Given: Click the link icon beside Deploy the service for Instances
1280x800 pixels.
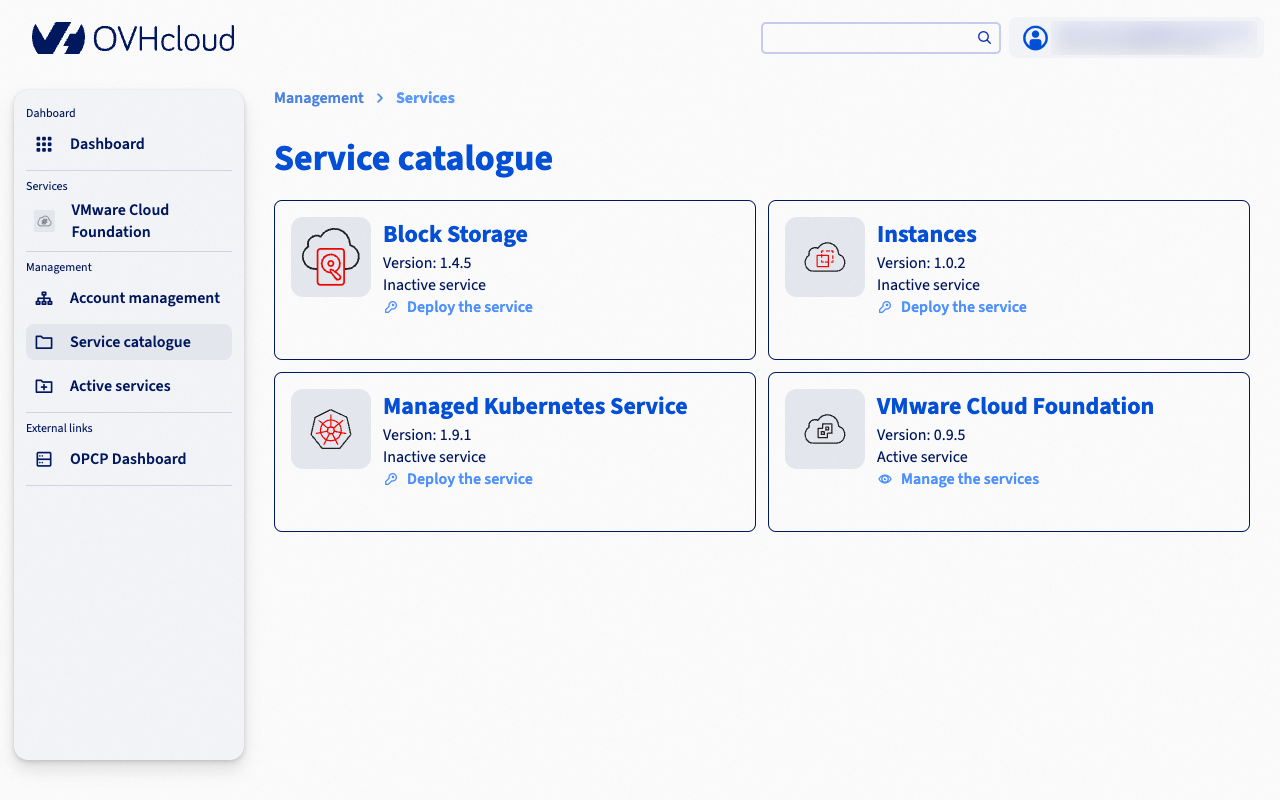Looking at the screenshot, I should point(885,307).
